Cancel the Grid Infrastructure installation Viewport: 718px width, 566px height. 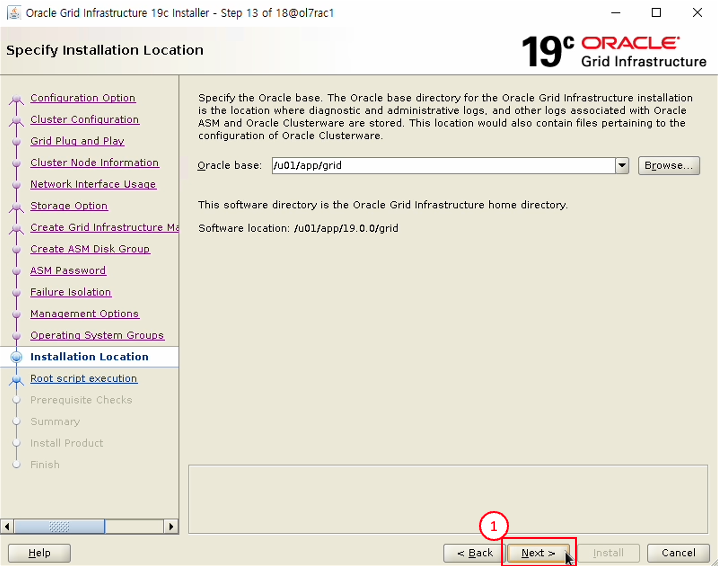[678, 553]
